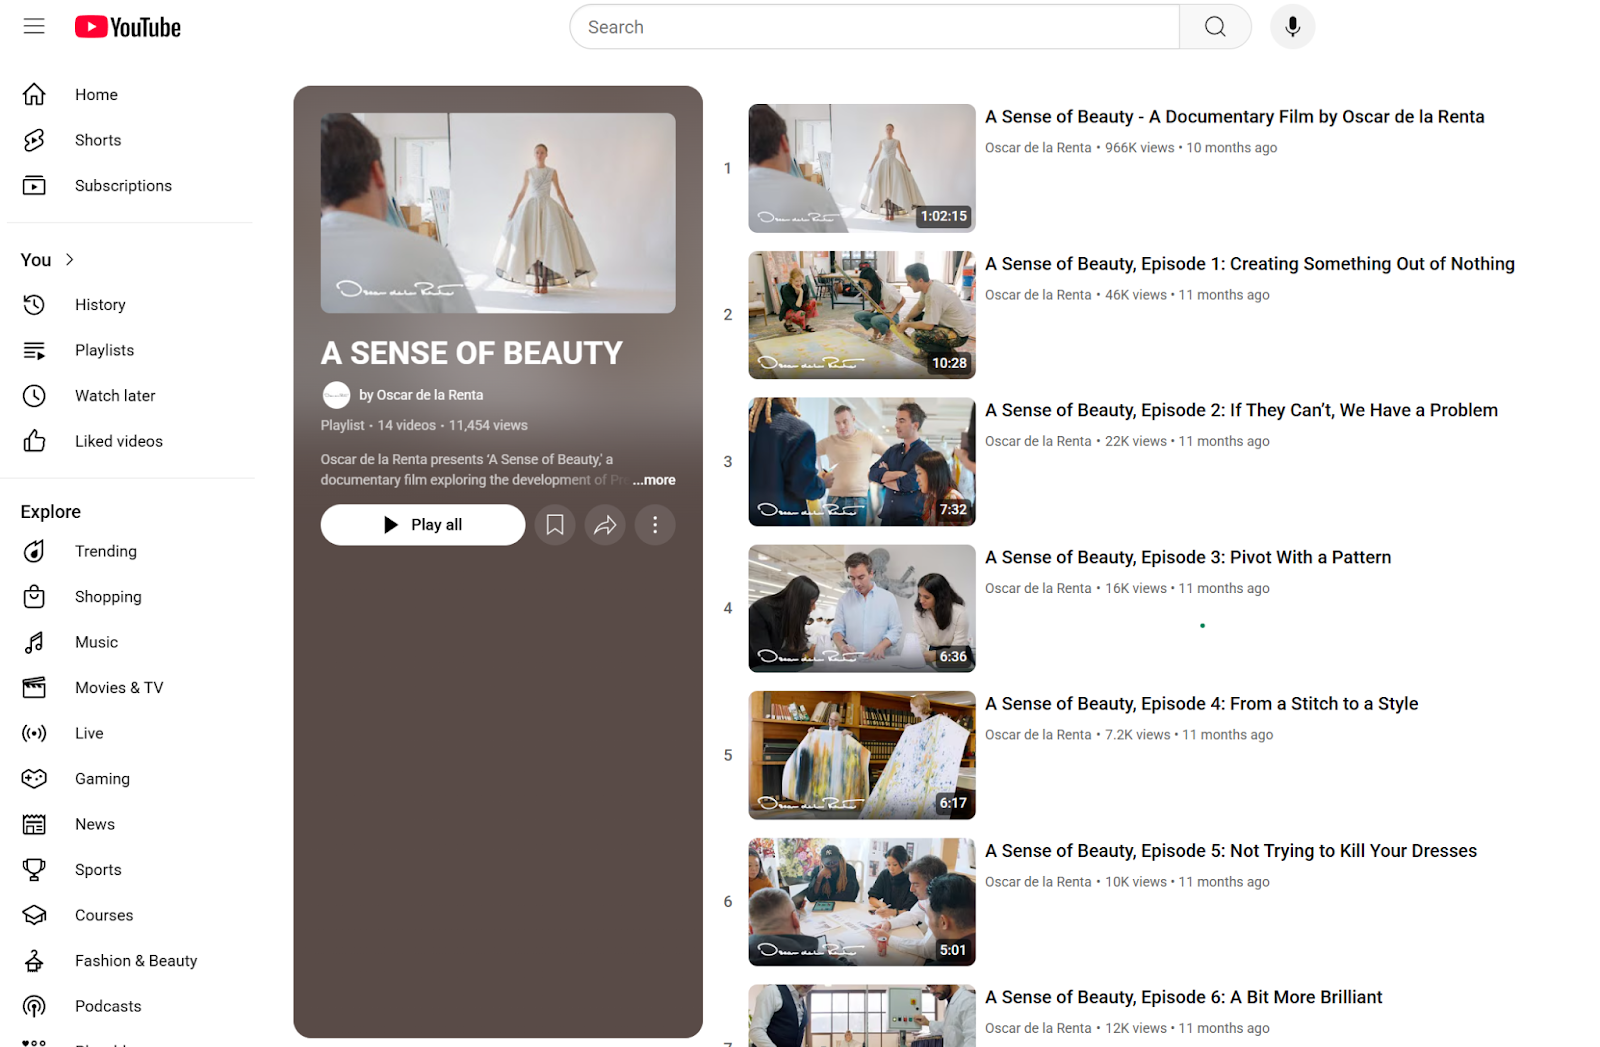Select Subscriptions menu label

click(123, 185)
